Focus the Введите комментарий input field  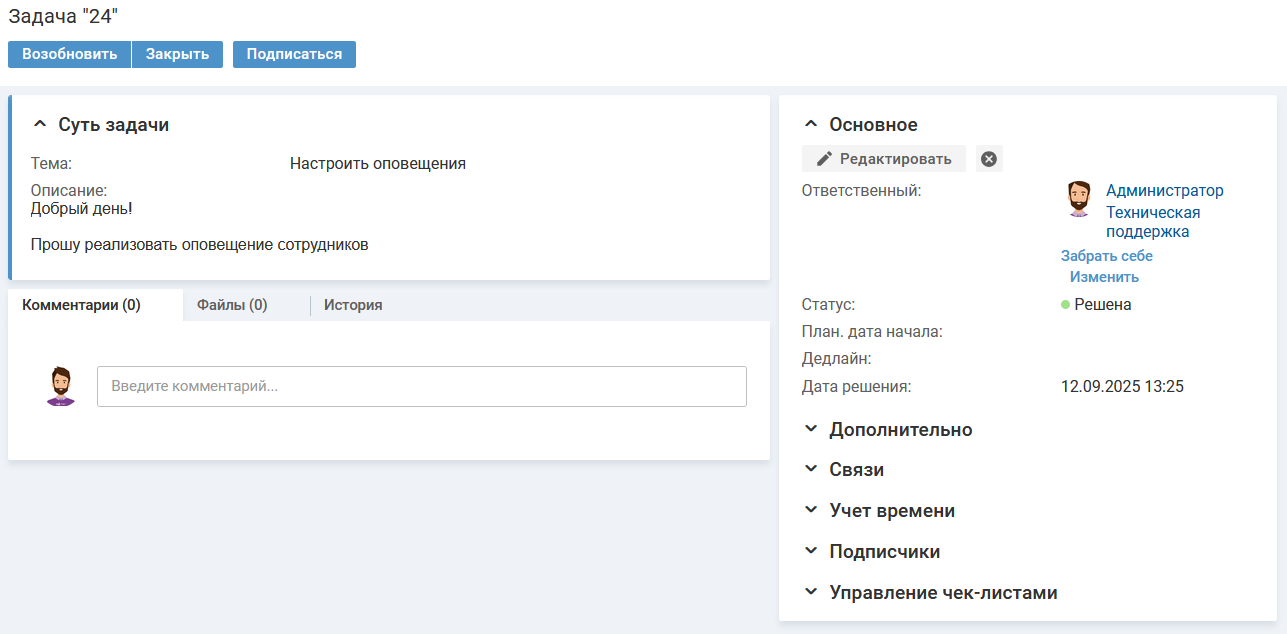coord(421,386)
